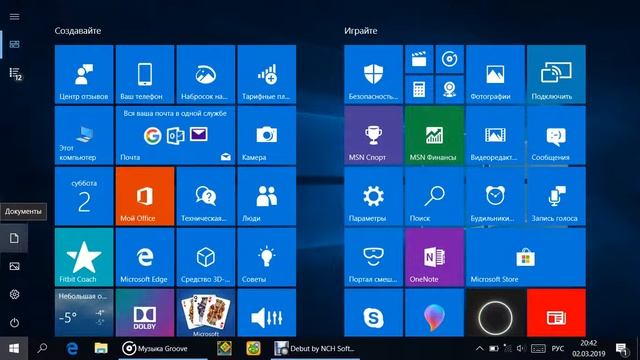
Task: Click the Windows Start button
Action: 14,349
